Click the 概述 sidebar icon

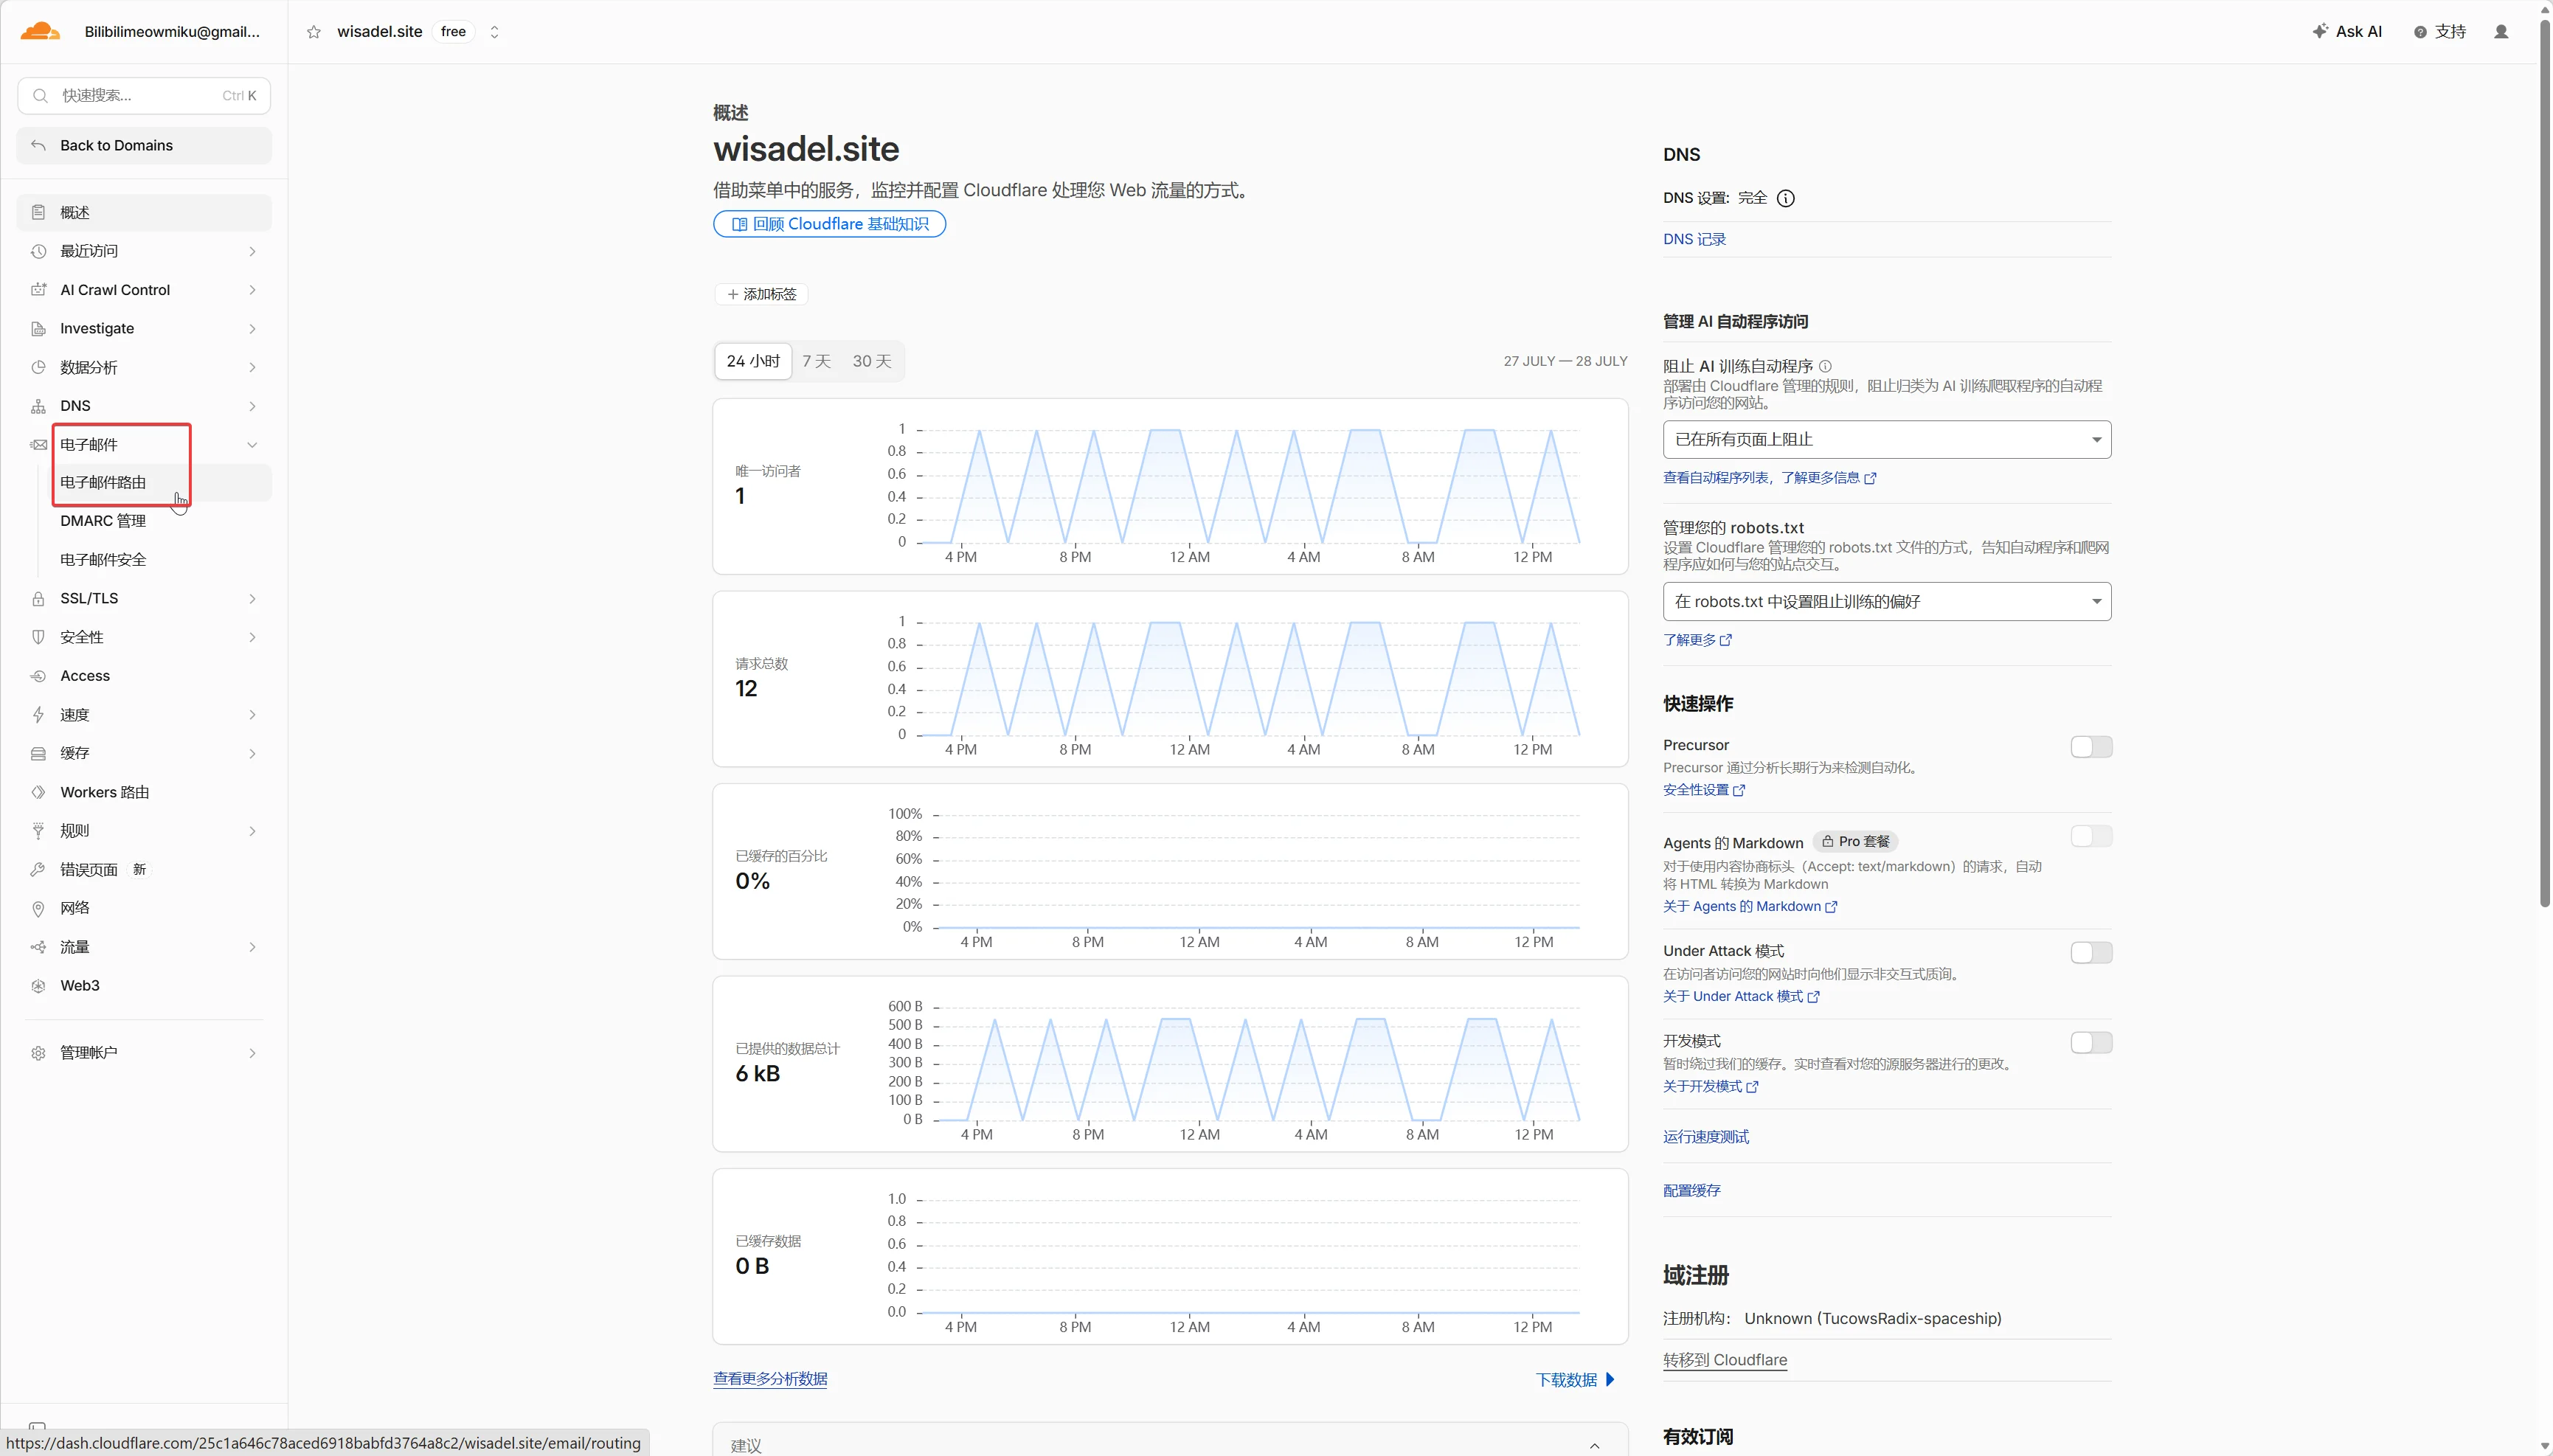pyautogui.click(x=38, y=212)
